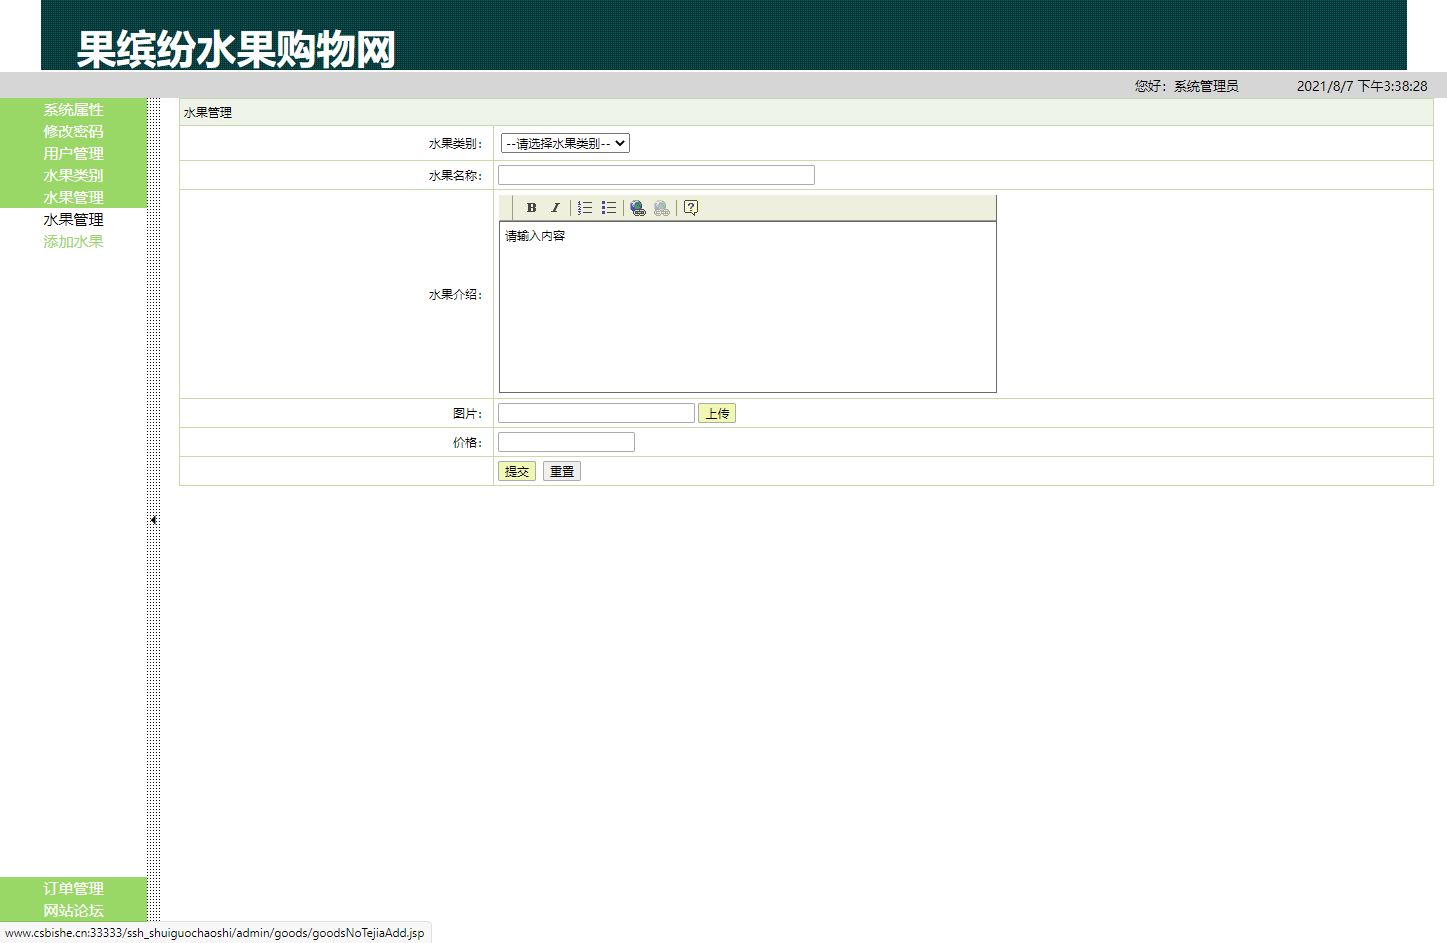Click the 水果介绍: form label

(455, 295)
